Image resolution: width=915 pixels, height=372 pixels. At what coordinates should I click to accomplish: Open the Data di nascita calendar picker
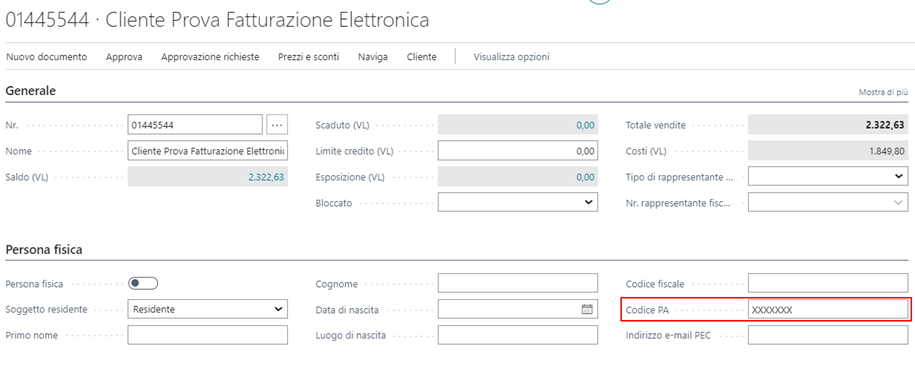click(x=587, y=310)
